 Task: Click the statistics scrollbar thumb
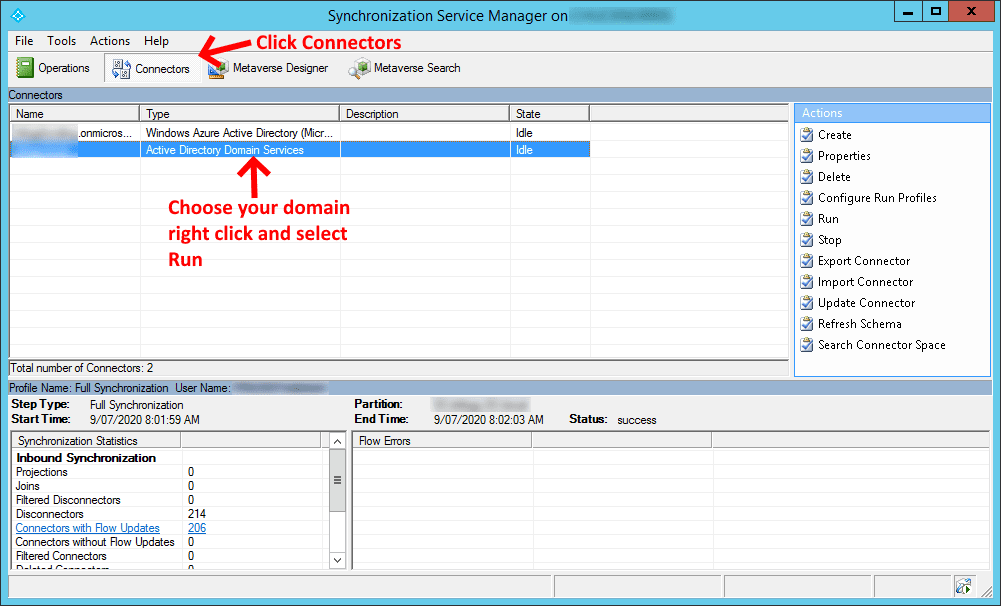[x=337, y=480]
